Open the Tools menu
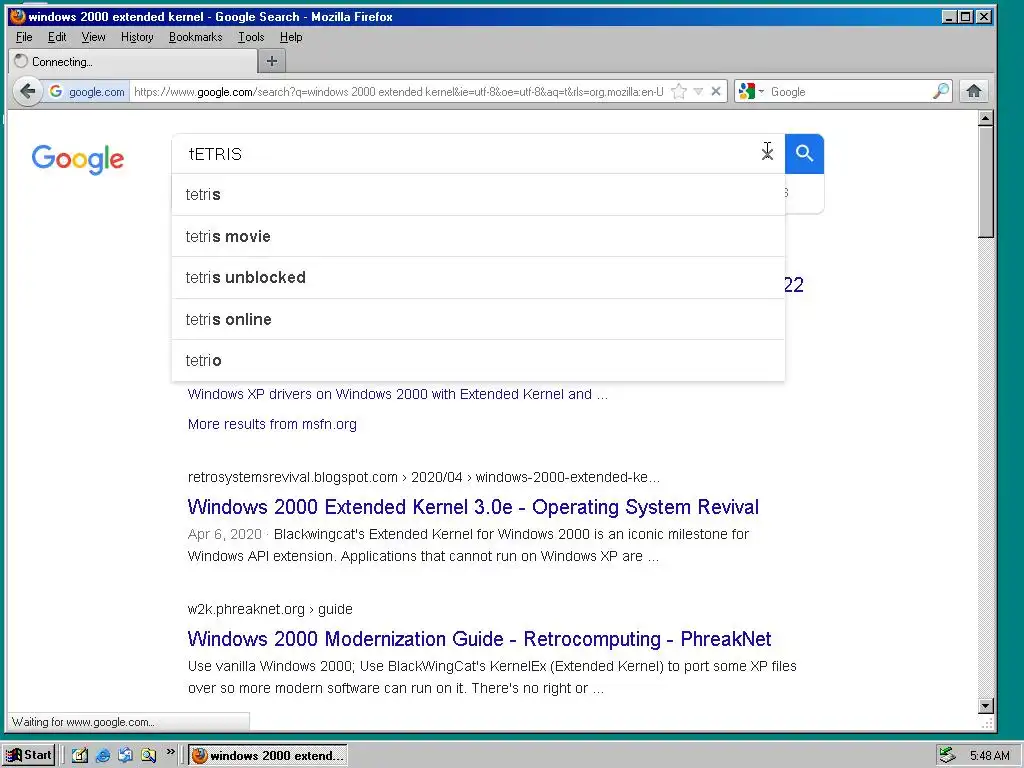The height and width of the screenshot is (768, 1024). [x=251, y=37]
